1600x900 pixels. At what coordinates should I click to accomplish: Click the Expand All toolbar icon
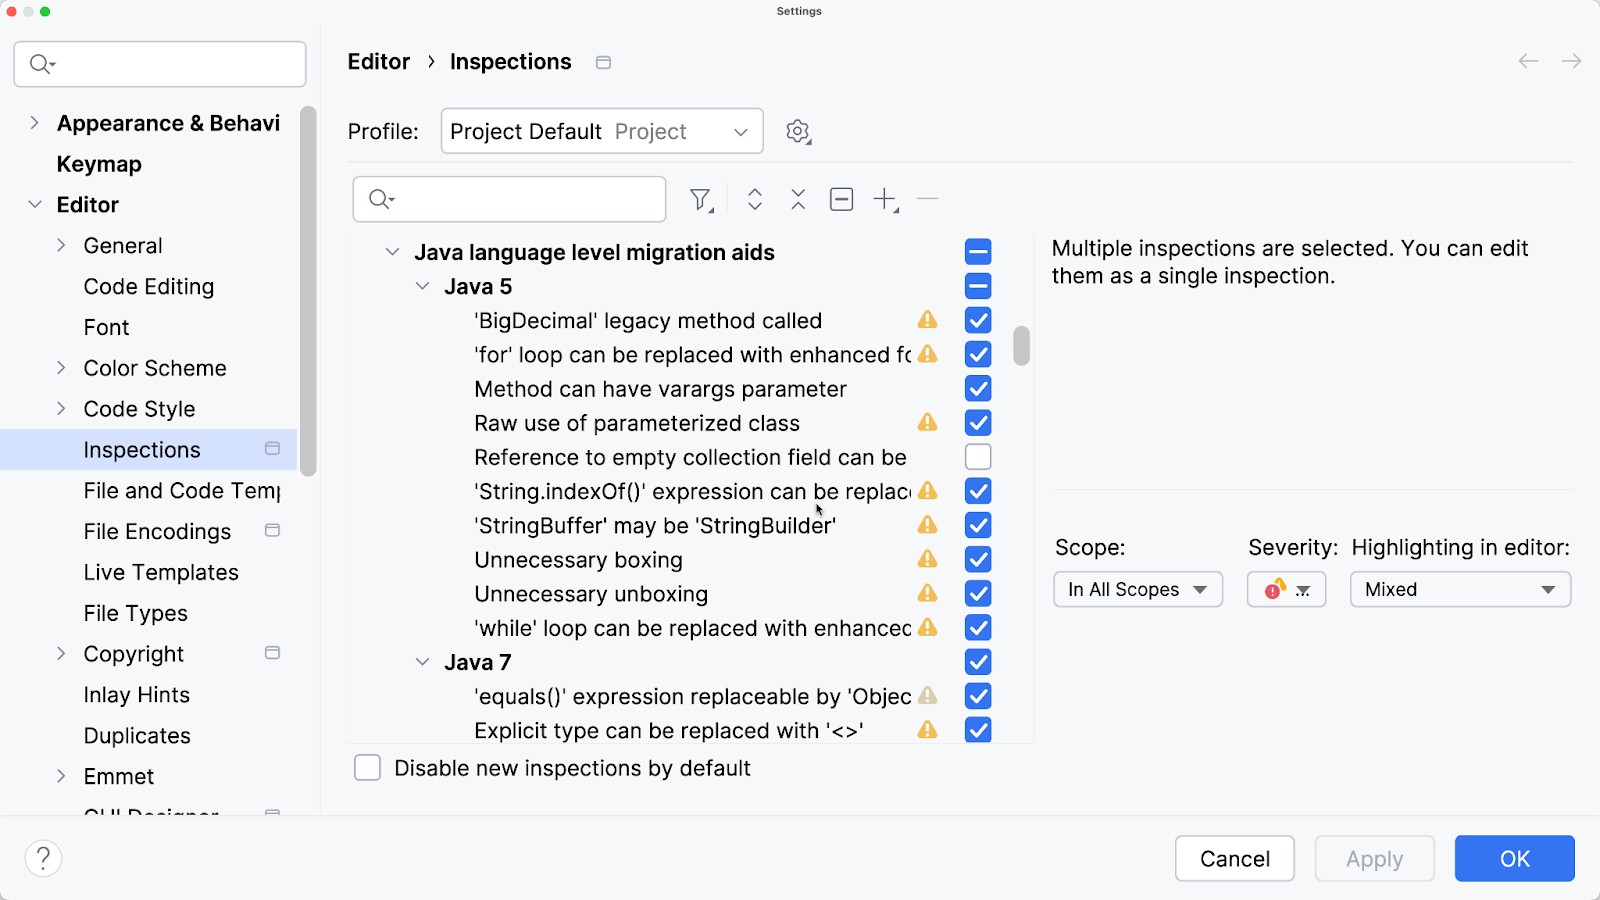[x=755, y=200]
